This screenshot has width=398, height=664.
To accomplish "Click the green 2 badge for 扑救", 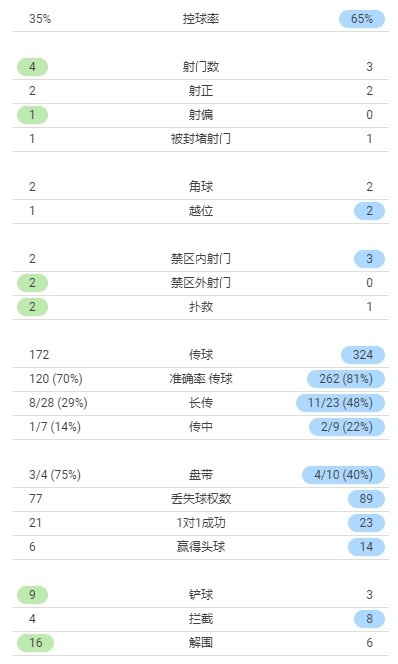I will [x=32, y=307].
